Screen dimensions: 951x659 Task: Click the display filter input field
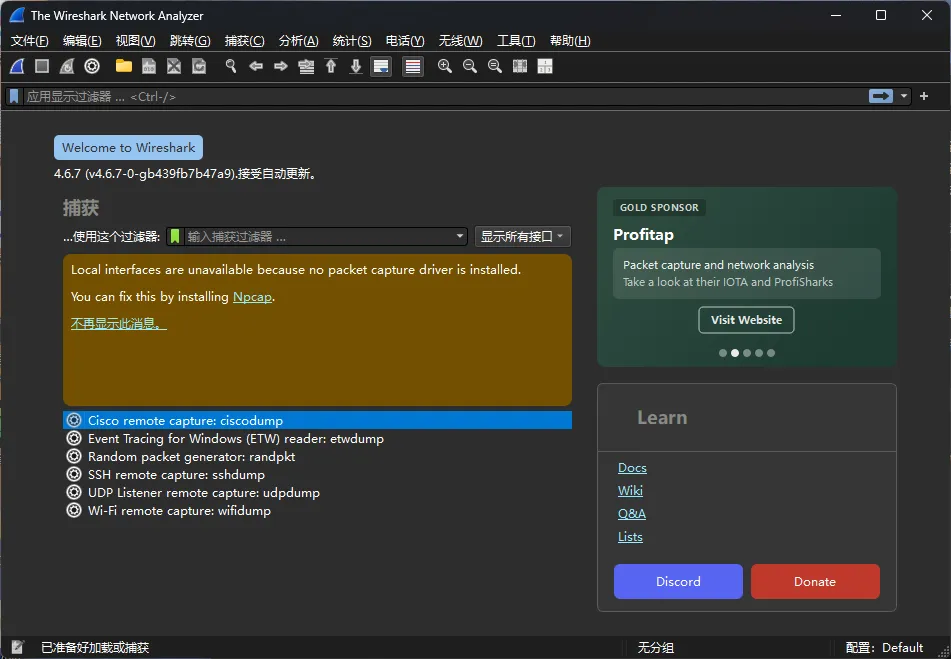(445, 96)
